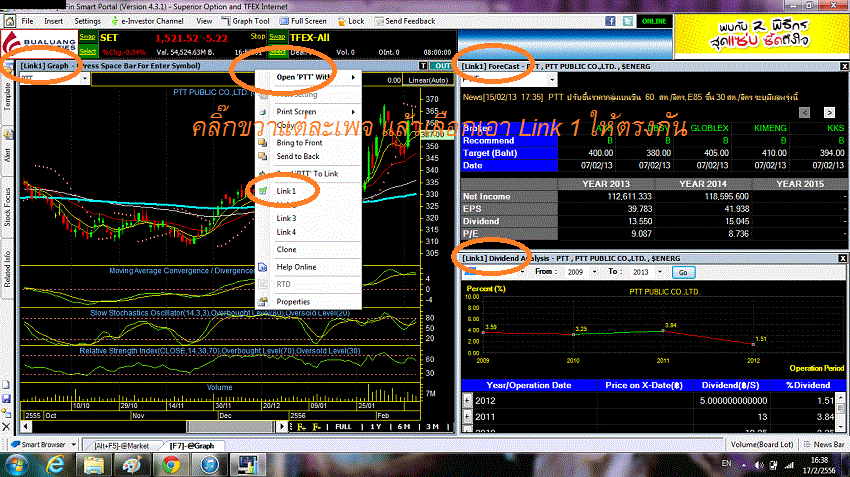Click the Go button in Dividend Analysis

tap(683, 272)
